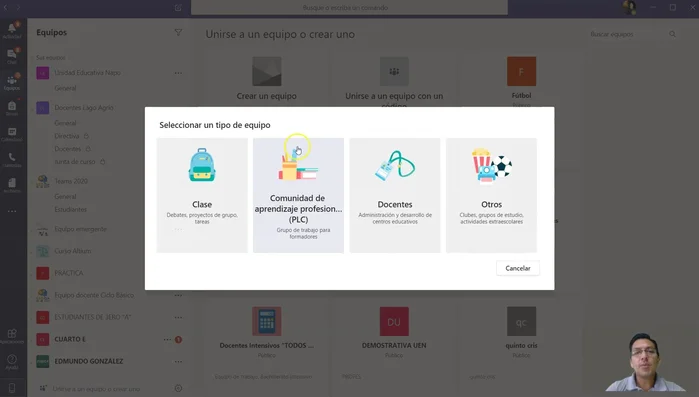Open options for ESTUDIANTES DE 3ERO A
The image size is (699, 397).
pos(178,317)
